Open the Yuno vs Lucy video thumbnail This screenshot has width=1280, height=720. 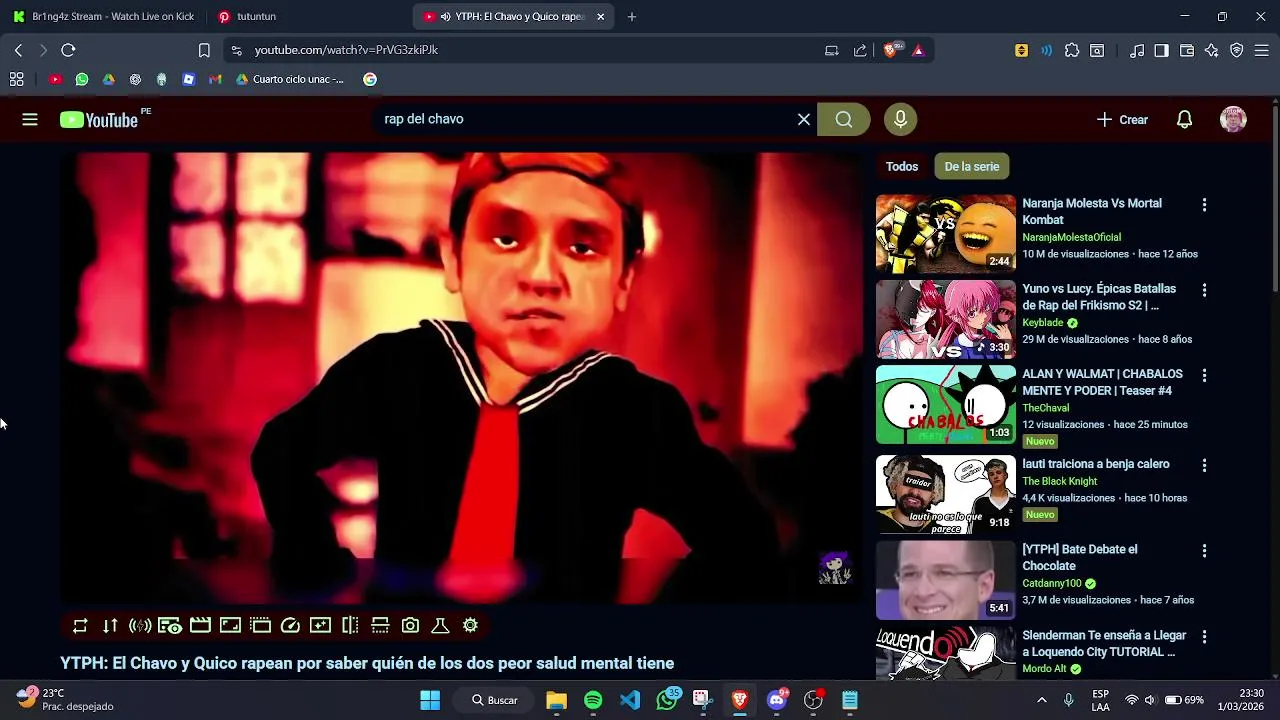click(x=945, y=319)
